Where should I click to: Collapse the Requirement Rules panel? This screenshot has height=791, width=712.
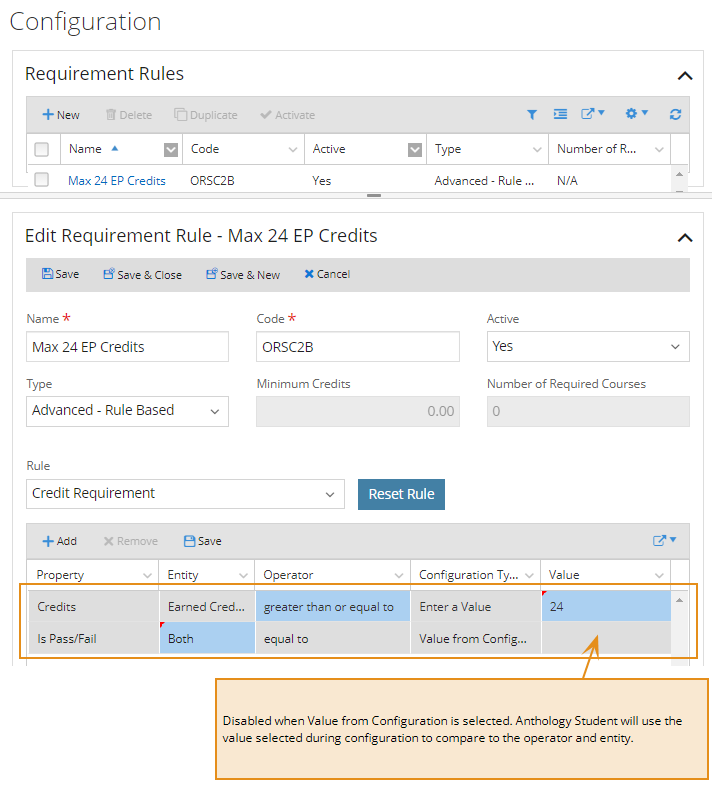[685, 76]
